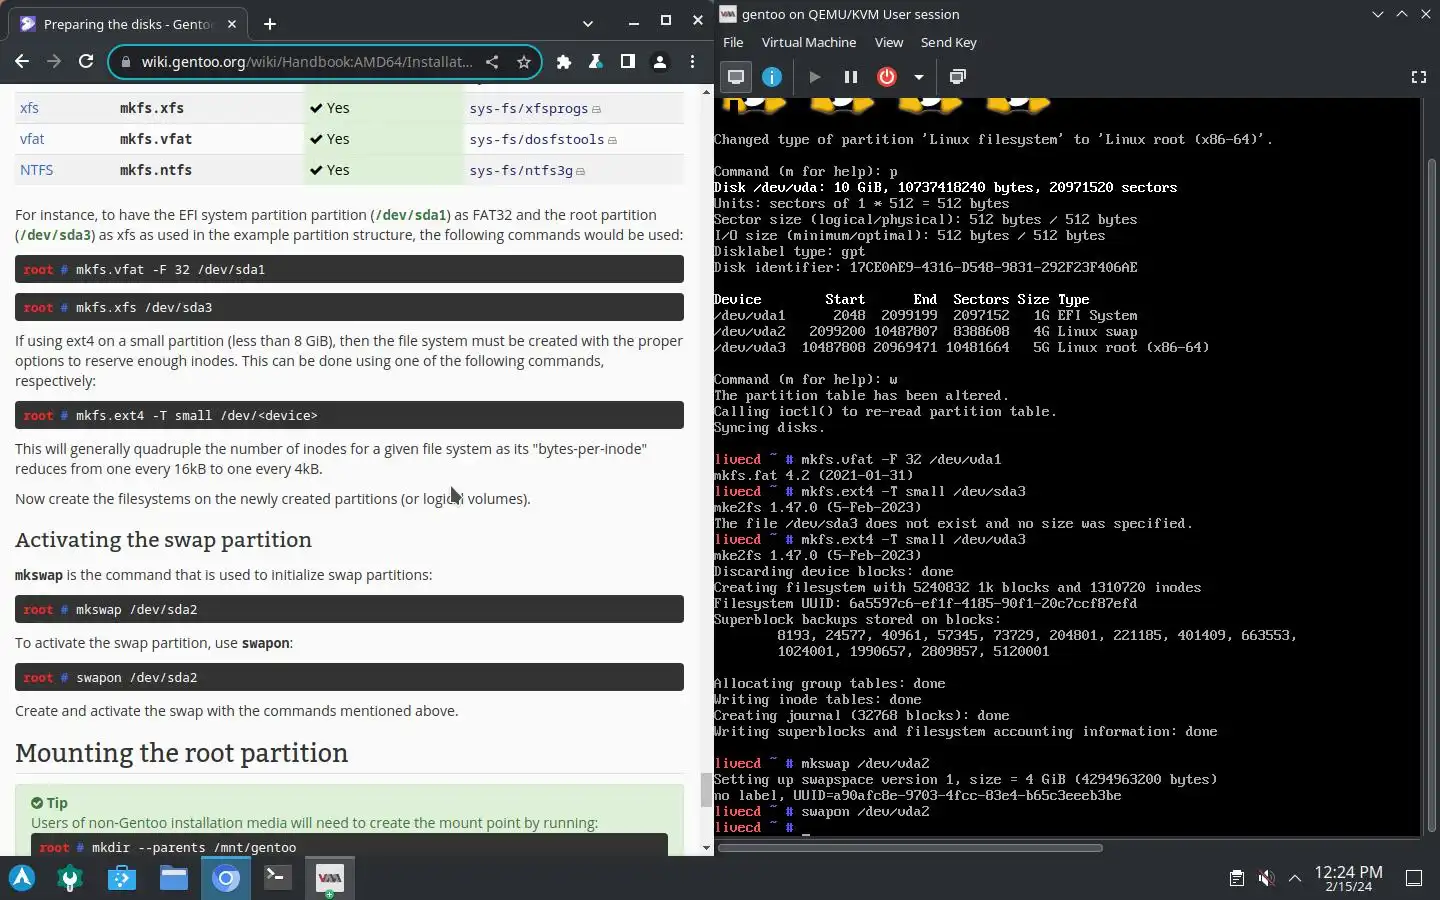
Task: Toggle Chrome side panel
Action: point(628,62)
